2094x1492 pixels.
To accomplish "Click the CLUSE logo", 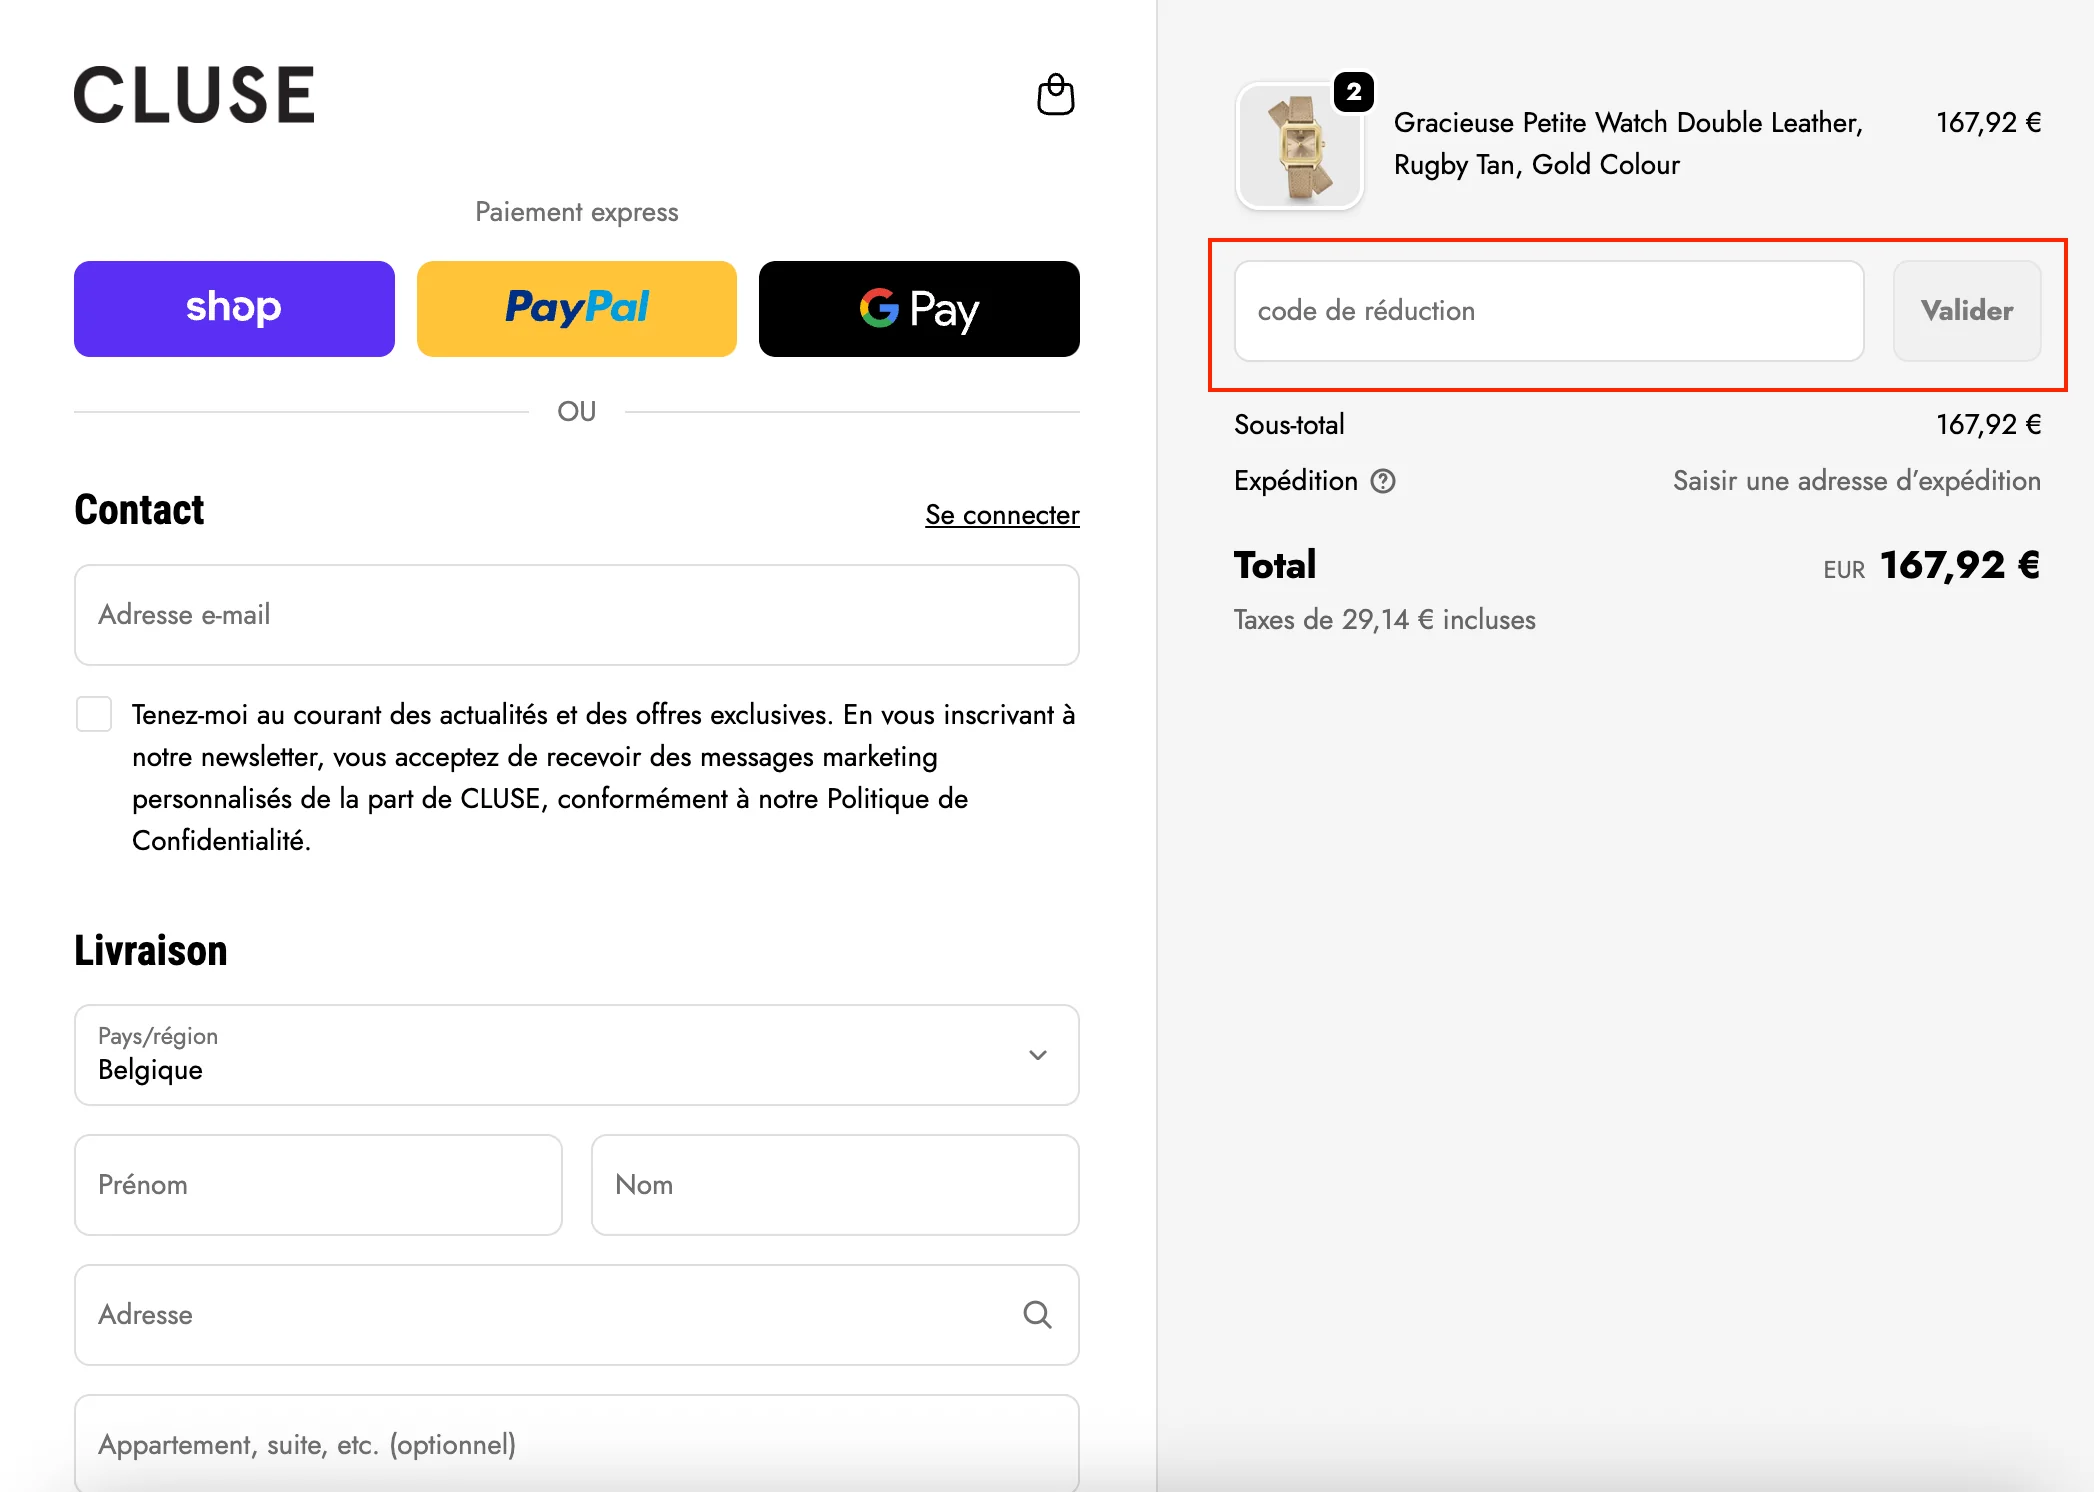I will click(193, 95).
